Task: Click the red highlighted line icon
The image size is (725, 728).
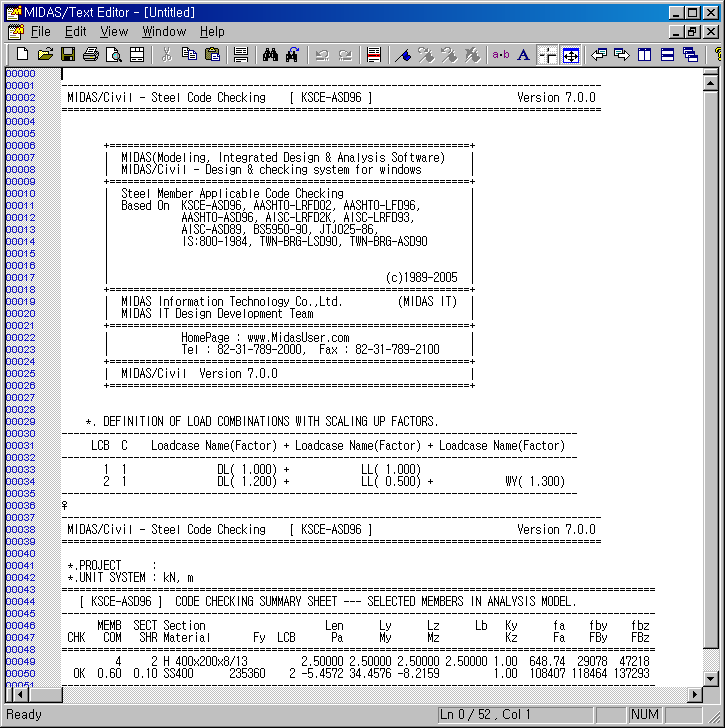Action: point(374,55)
